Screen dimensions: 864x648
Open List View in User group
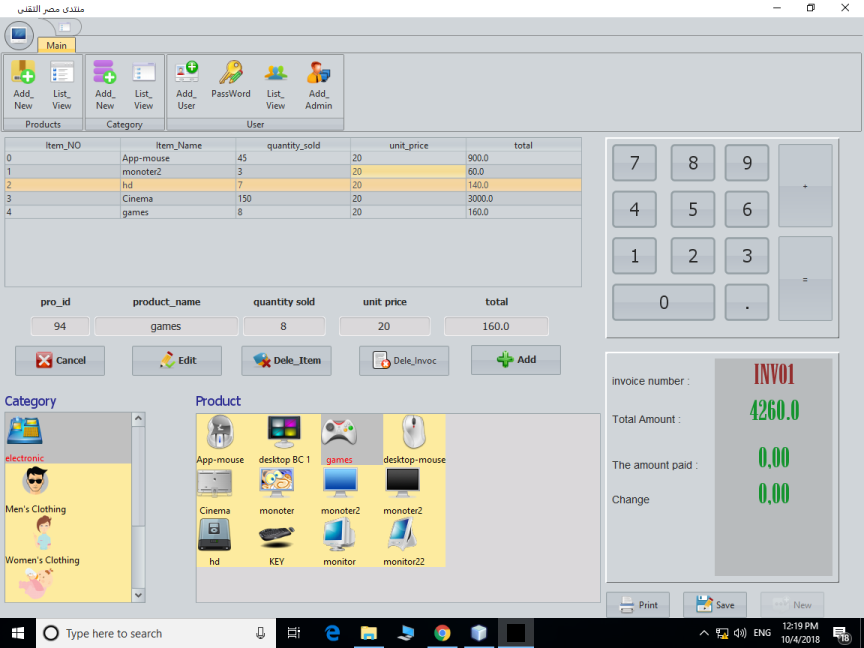click(275, 85)
